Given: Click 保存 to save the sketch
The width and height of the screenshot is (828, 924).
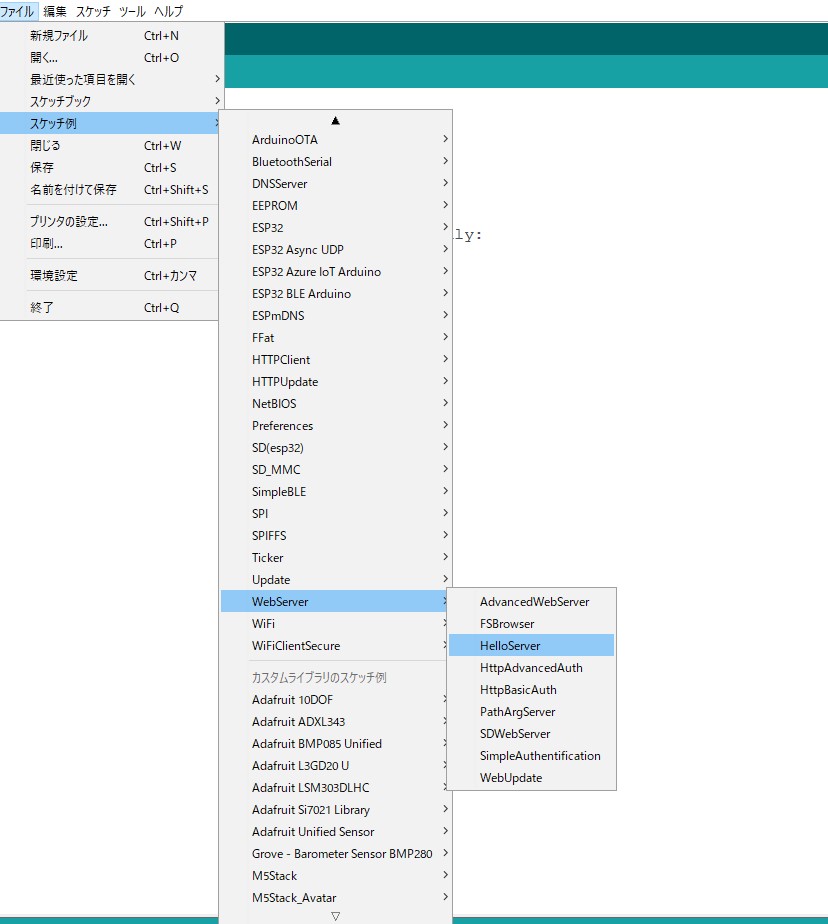Looking at the screenshot, I should 110,168.
